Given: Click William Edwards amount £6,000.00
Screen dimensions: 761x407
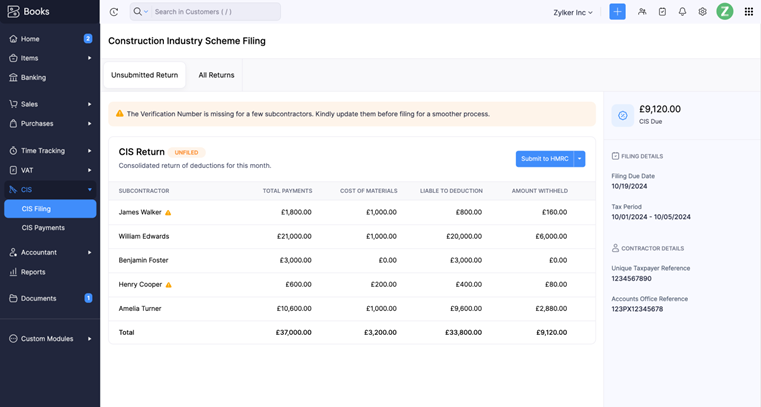Looking at the screenshot, I should (551, 237).
